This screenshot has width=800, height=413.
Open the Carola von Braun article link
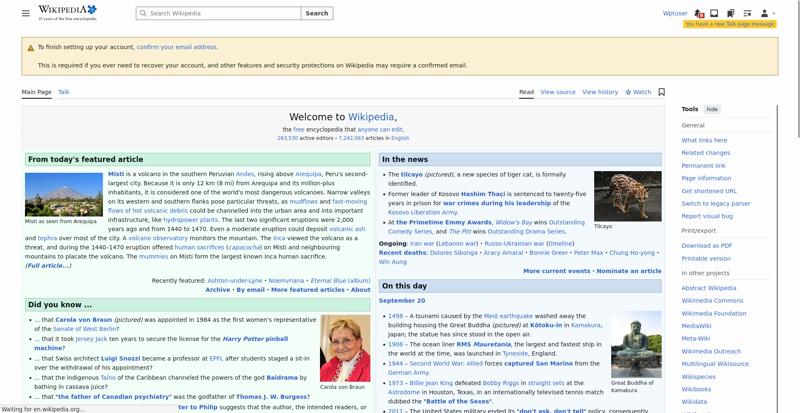click(x=84, y=320)
